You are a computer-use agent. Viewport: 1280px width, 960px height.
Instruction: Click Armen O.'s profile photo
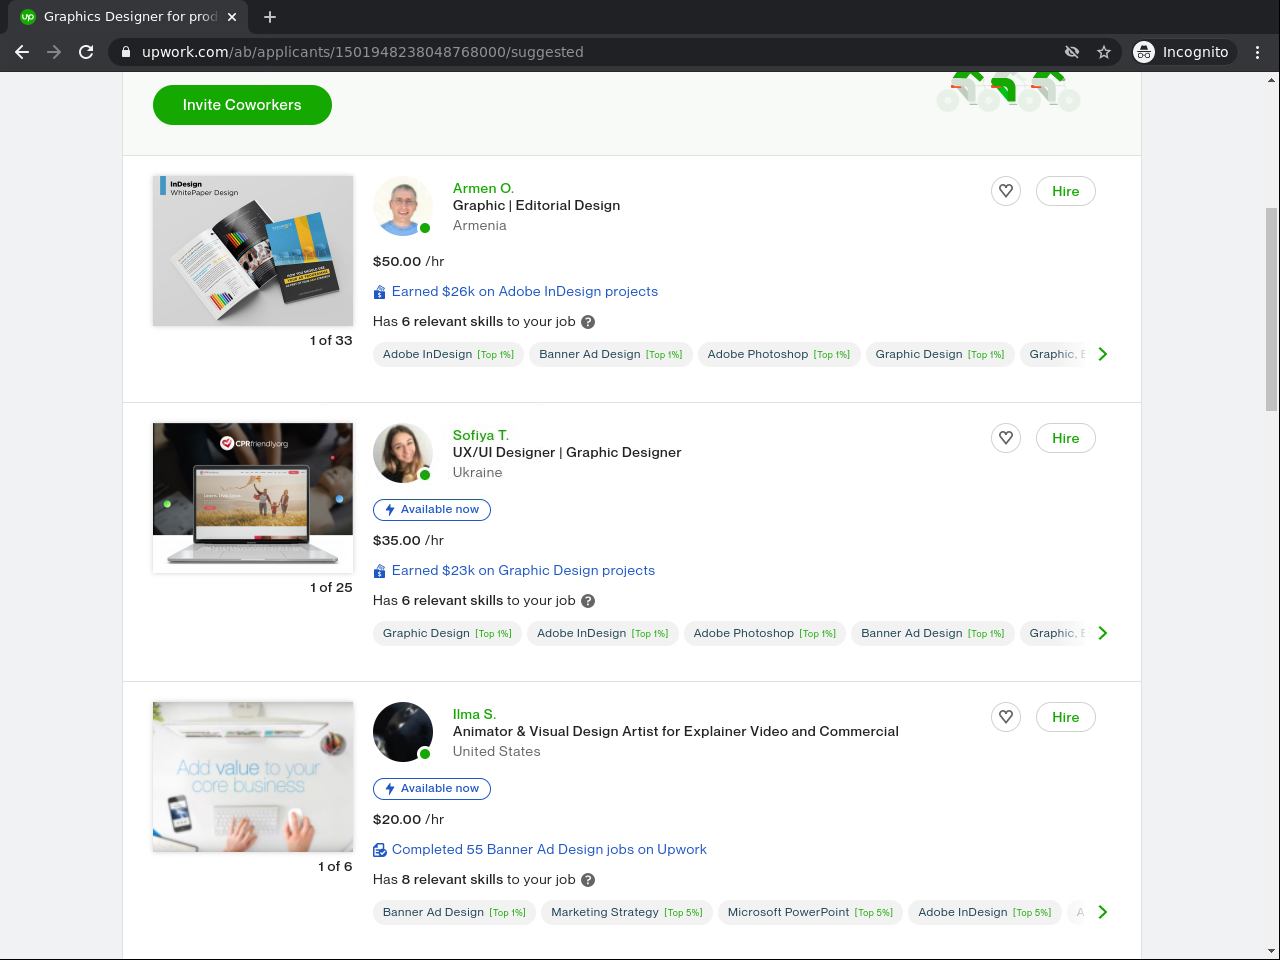coord(403,206)
